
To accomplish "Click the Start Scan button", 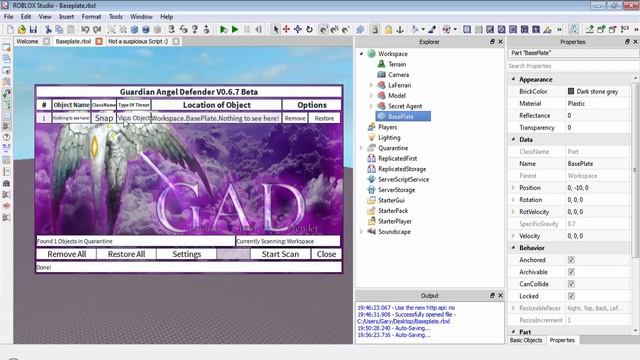I will [280, 254].
